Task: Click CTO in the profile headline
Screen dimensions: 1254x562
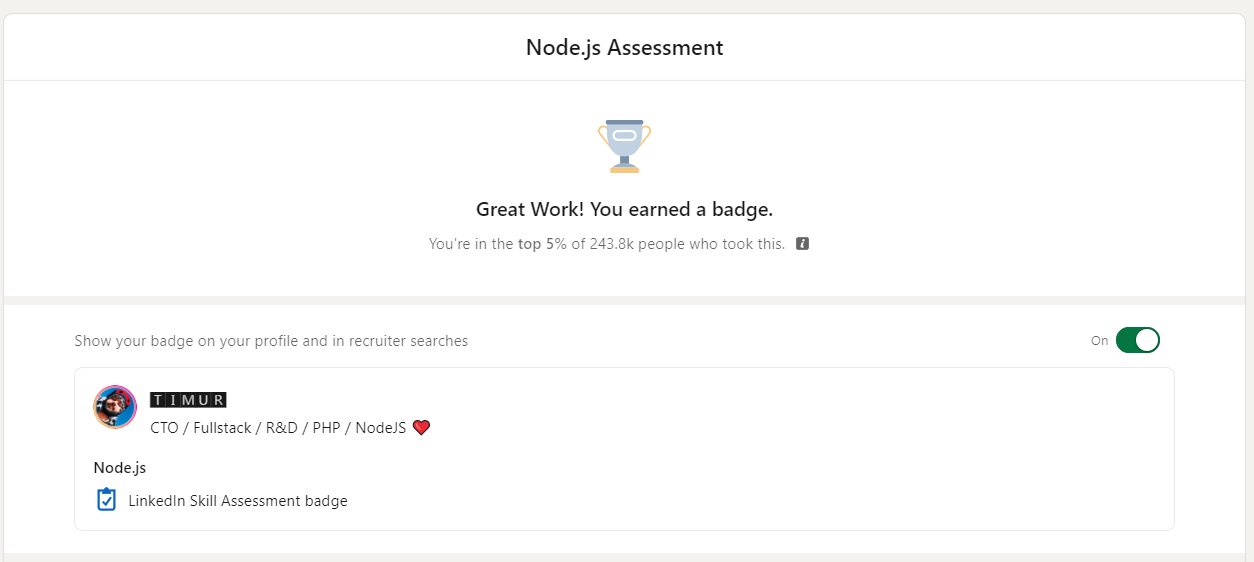Action: coord(164,428)
